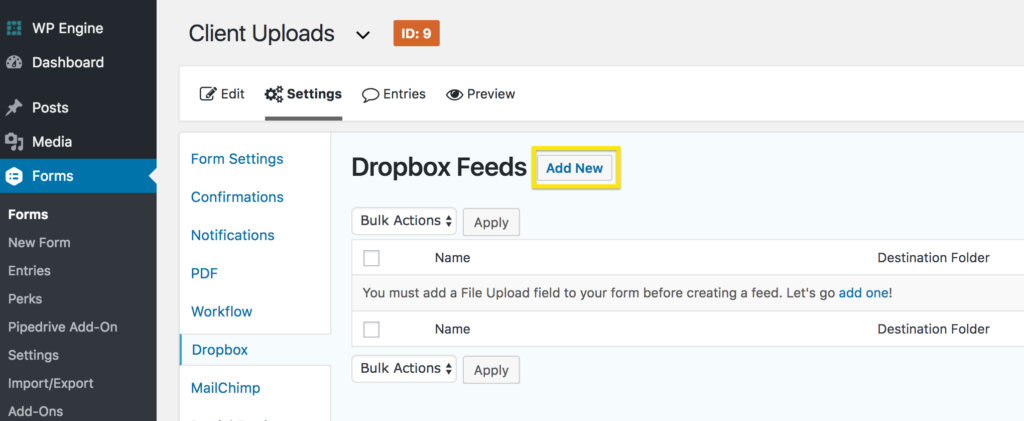
Task: Click the footer Name column label
Action: coord(453,329)
